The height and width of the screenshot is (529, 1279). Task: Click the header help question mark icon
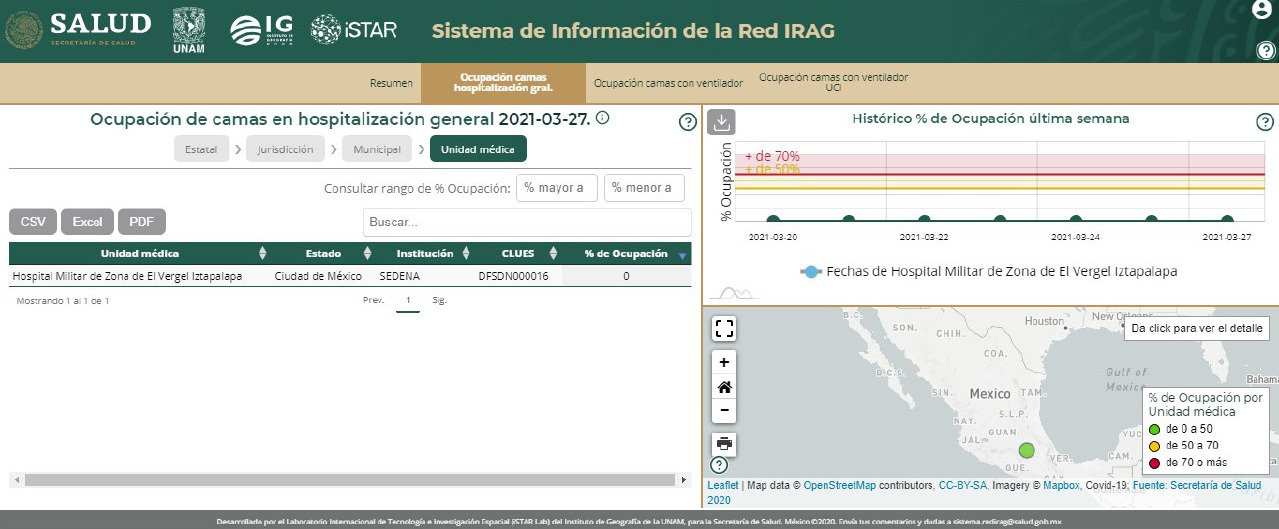(x=1265, y=51)
